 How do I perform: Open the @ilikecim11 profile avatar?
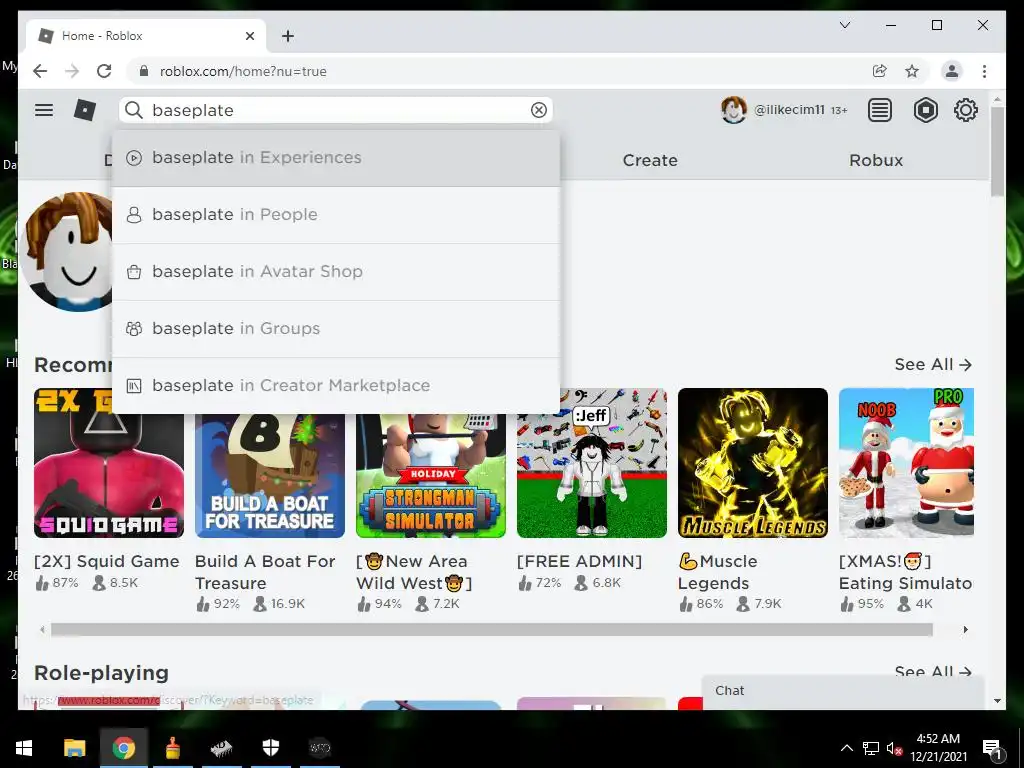tap(733, 110)
